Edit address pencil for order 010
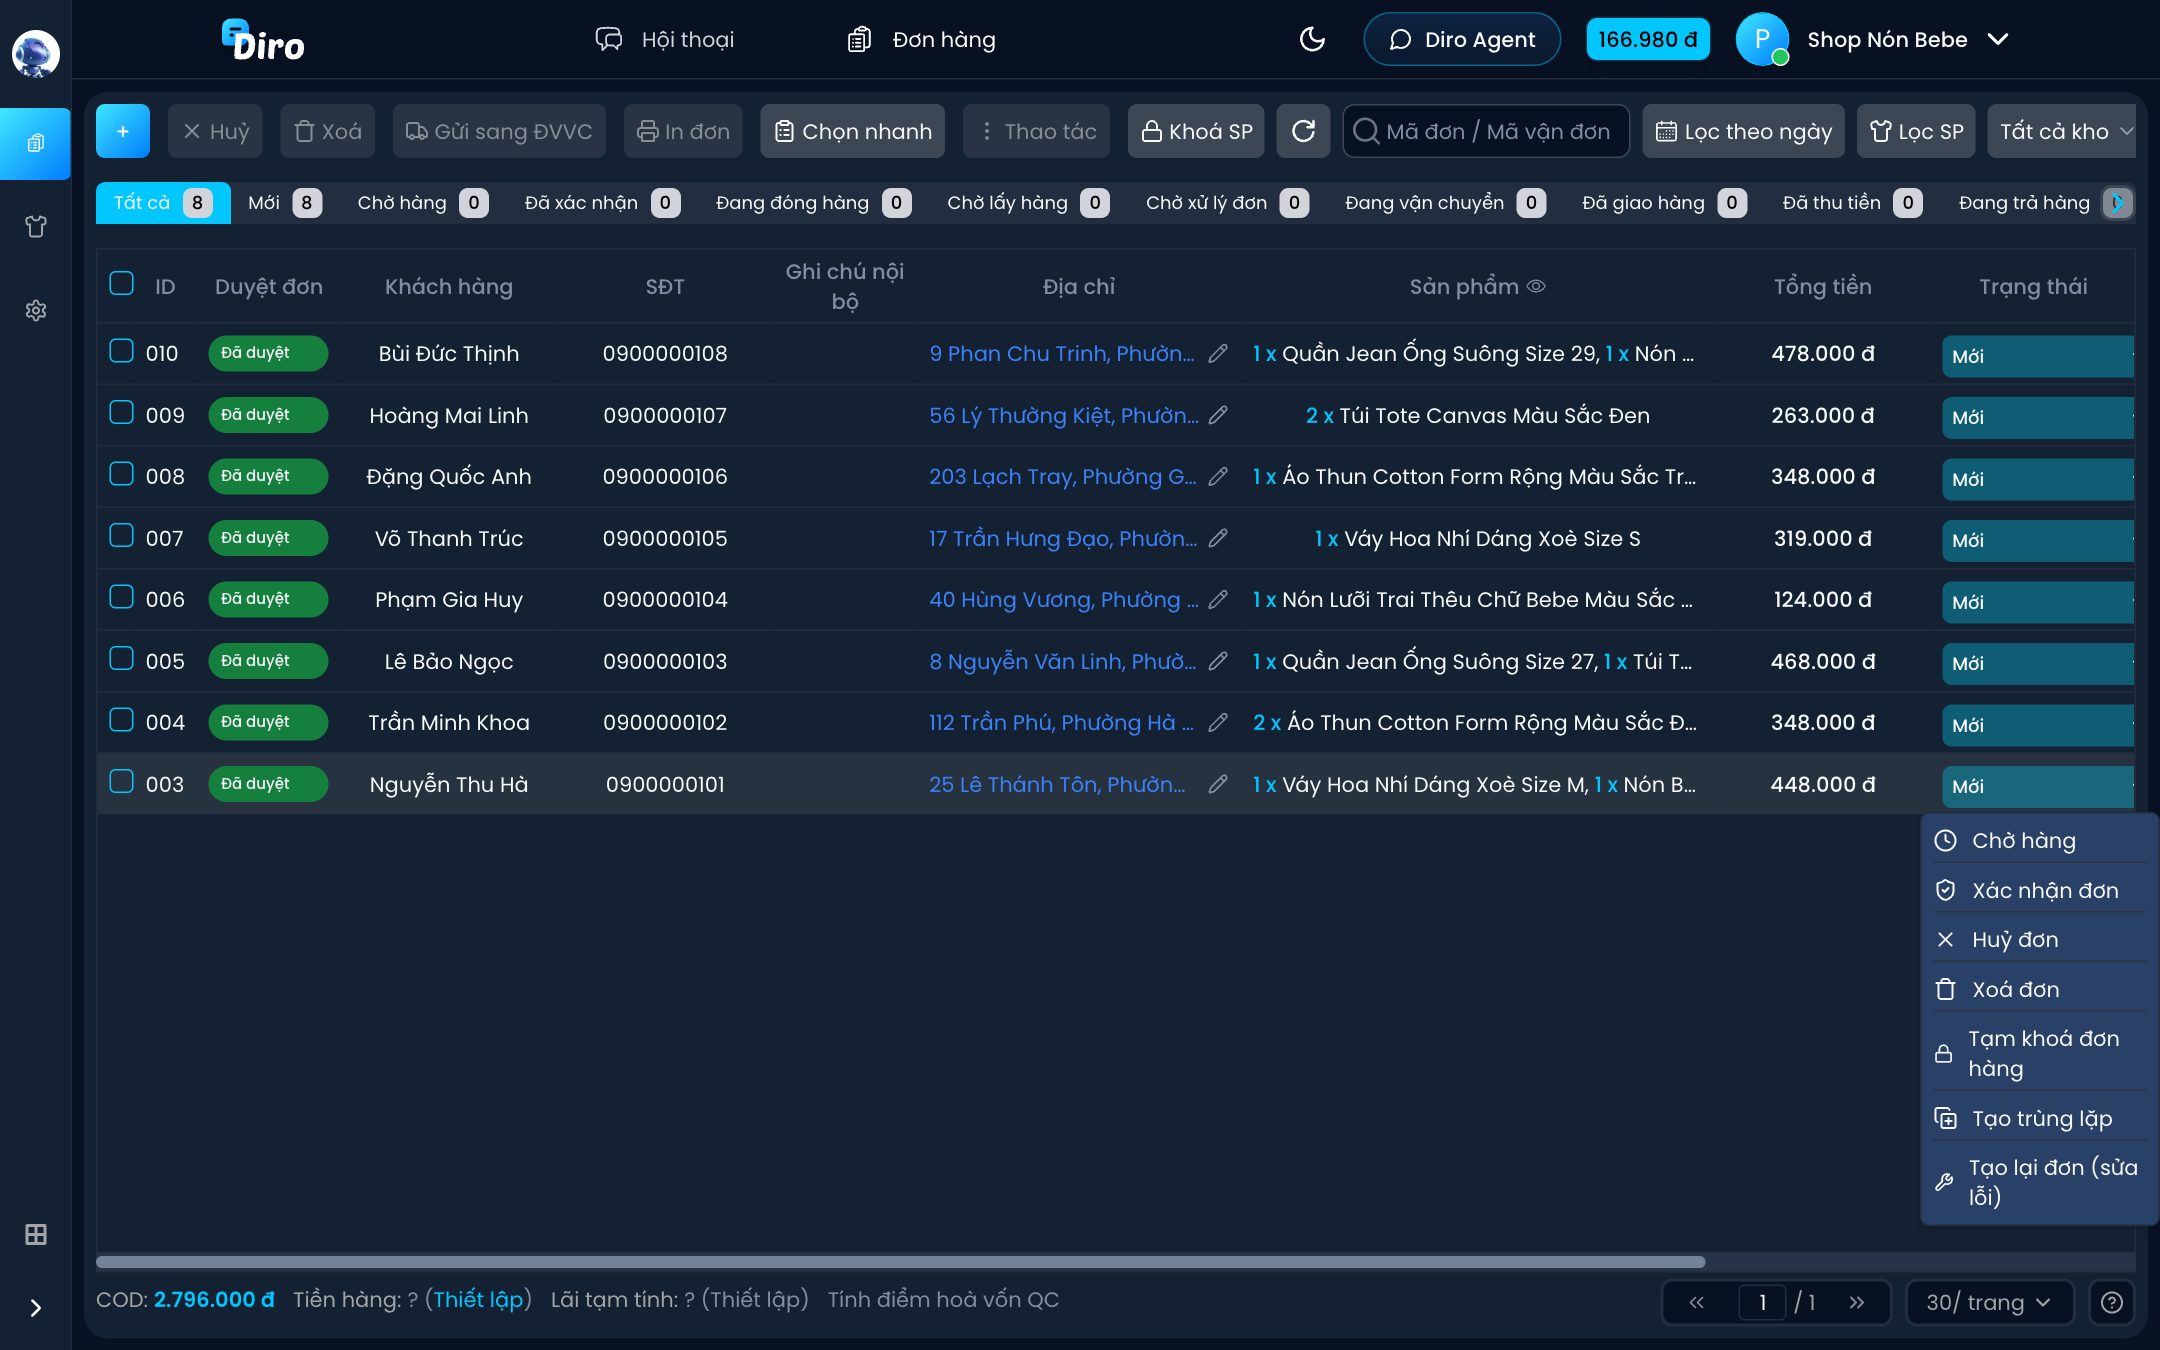2160x1350 pixels. (1218, 353)
